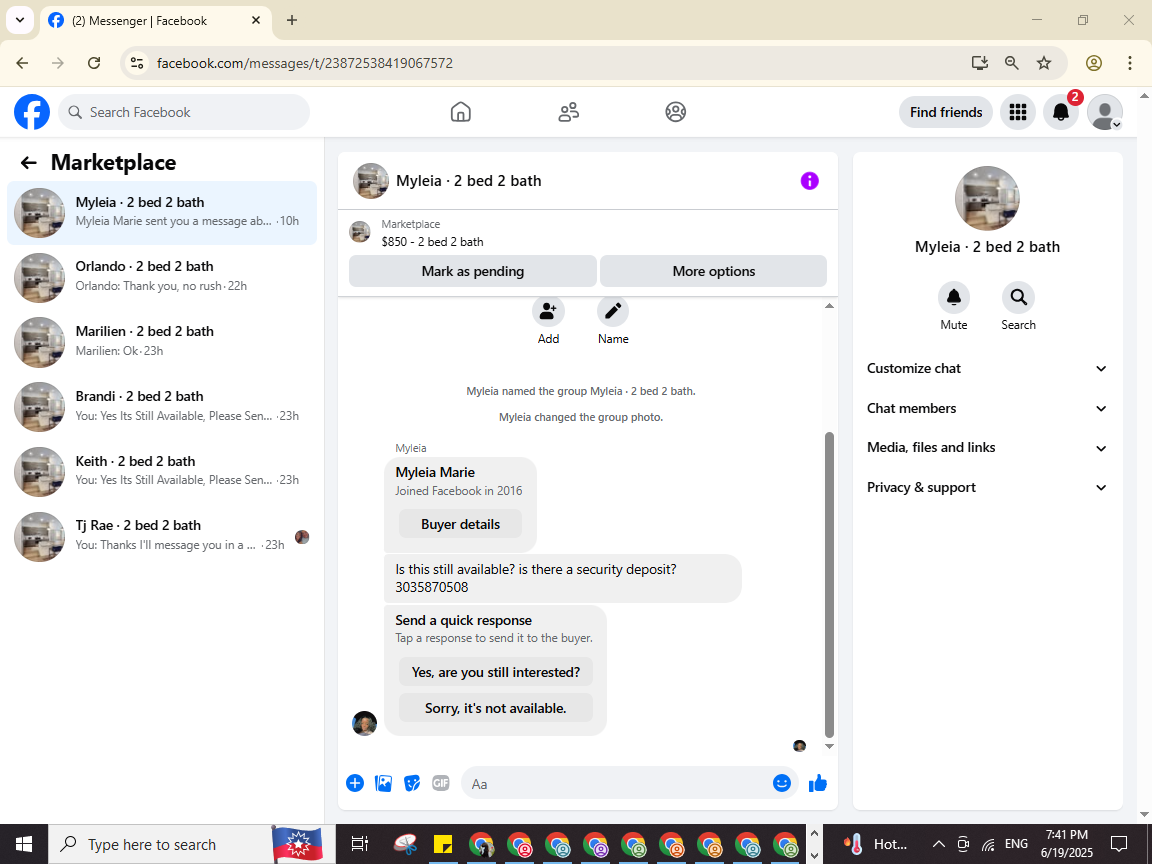Viewport: 1152px width, 864px height.
Task: Click the message input box 'Aa'
Action: (617, 783)
